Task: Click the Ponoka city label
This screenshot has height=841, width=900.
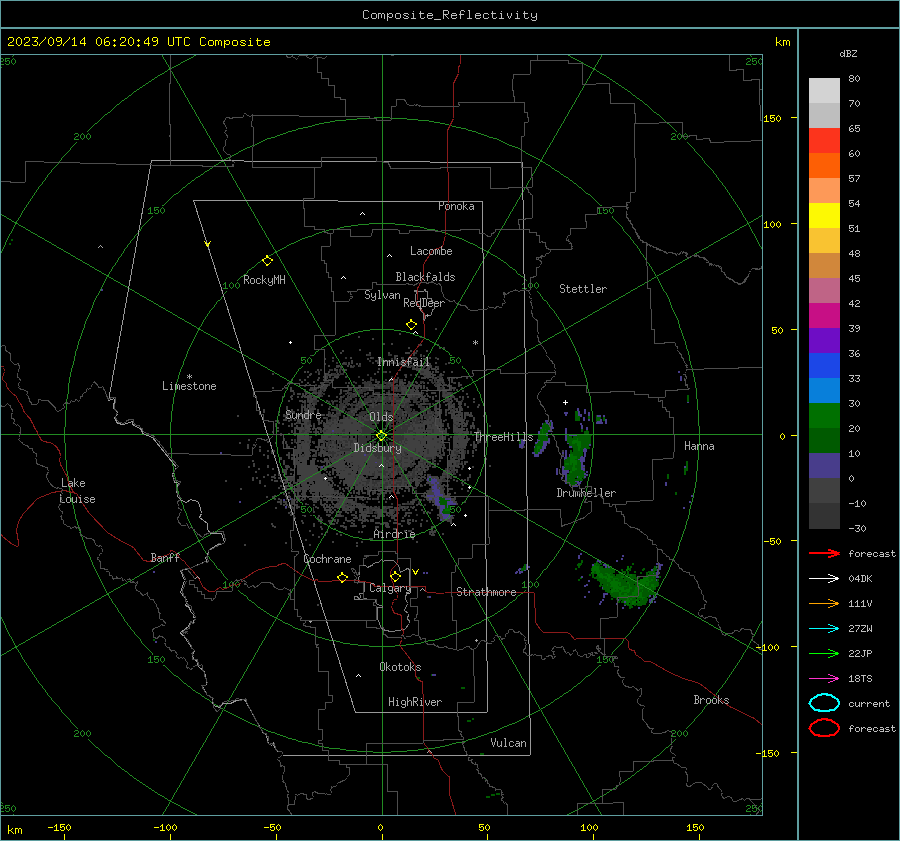Action: point(456,206)
